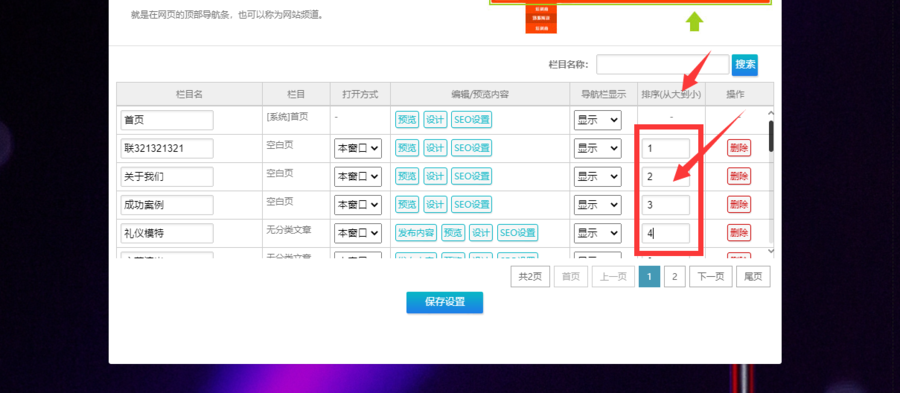900x393 pixels.
Task: Edit the 礼仪模特 column name field
Action: click(167, 233)
